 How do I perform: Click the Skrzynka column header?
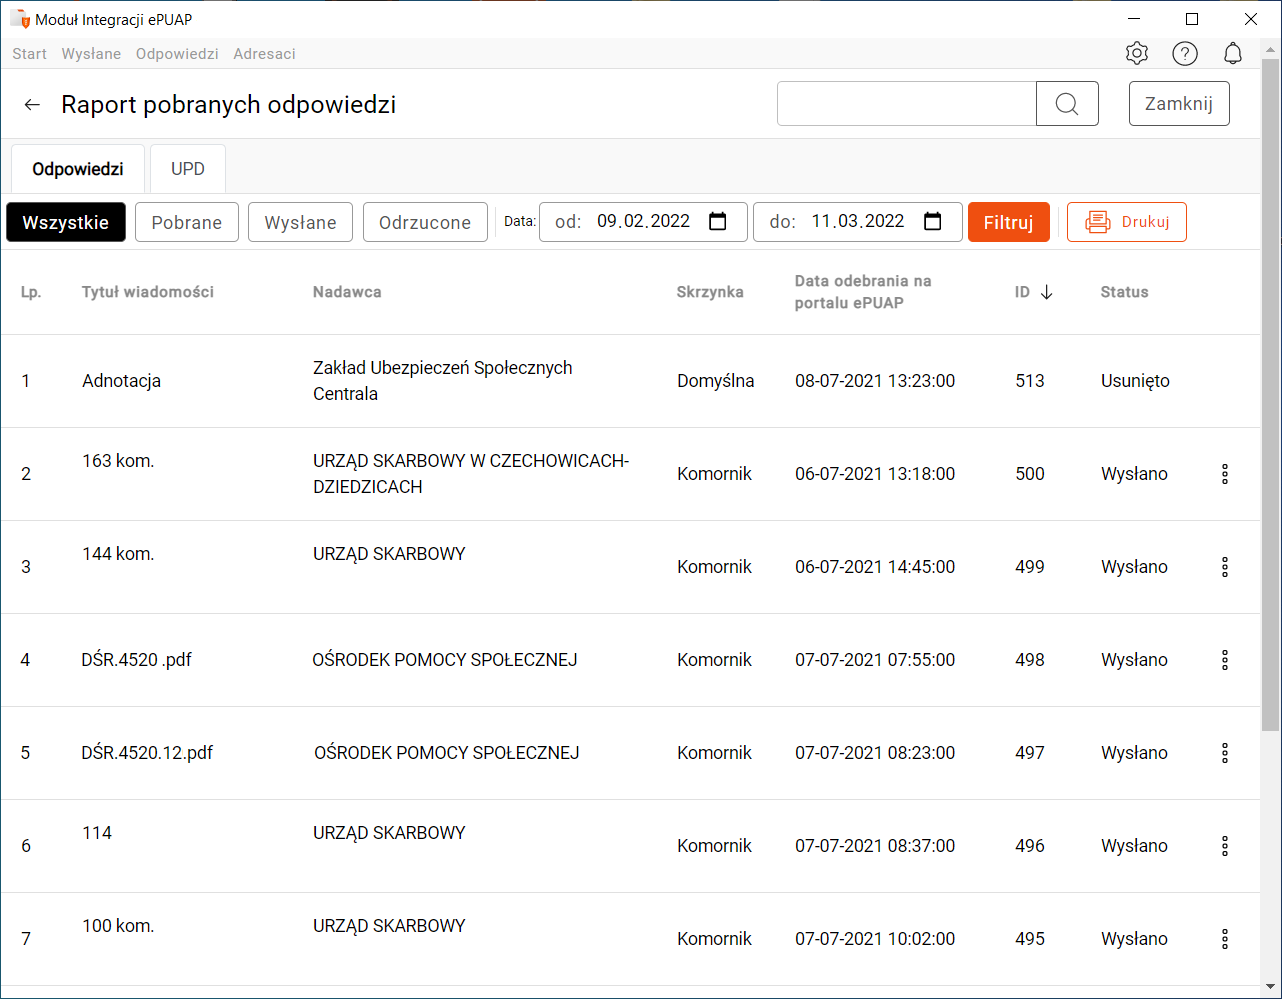[x=710, y=292]
